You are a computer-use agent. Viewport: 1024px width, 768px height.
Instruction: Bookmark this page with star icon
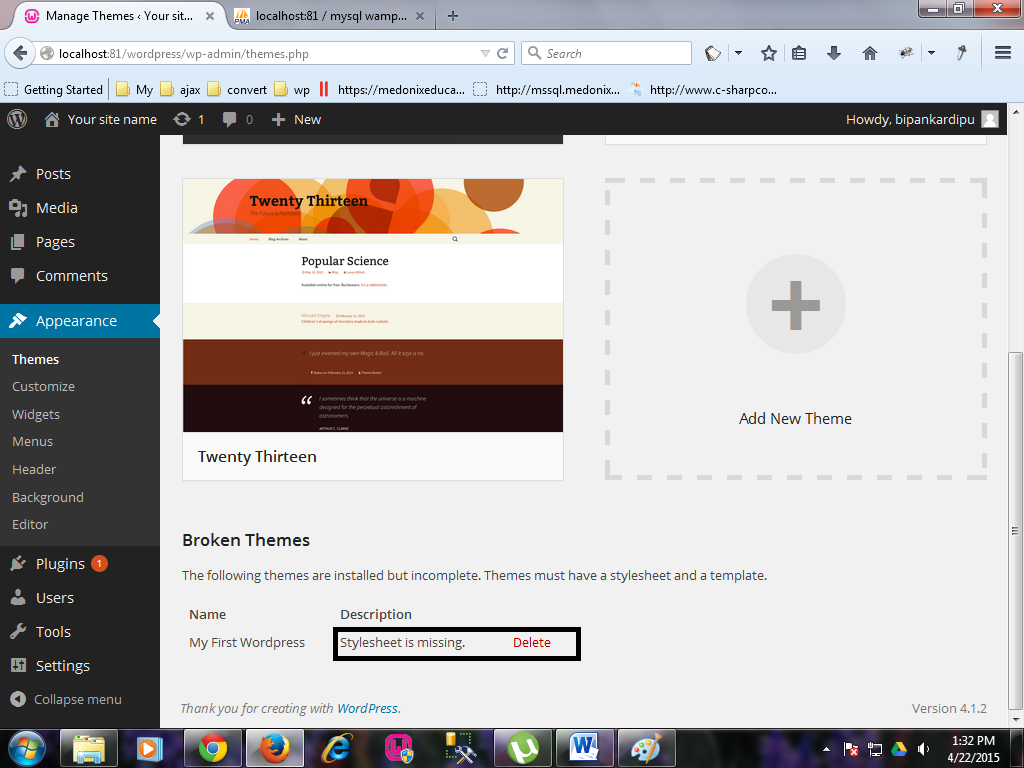(x=769, y=54)
